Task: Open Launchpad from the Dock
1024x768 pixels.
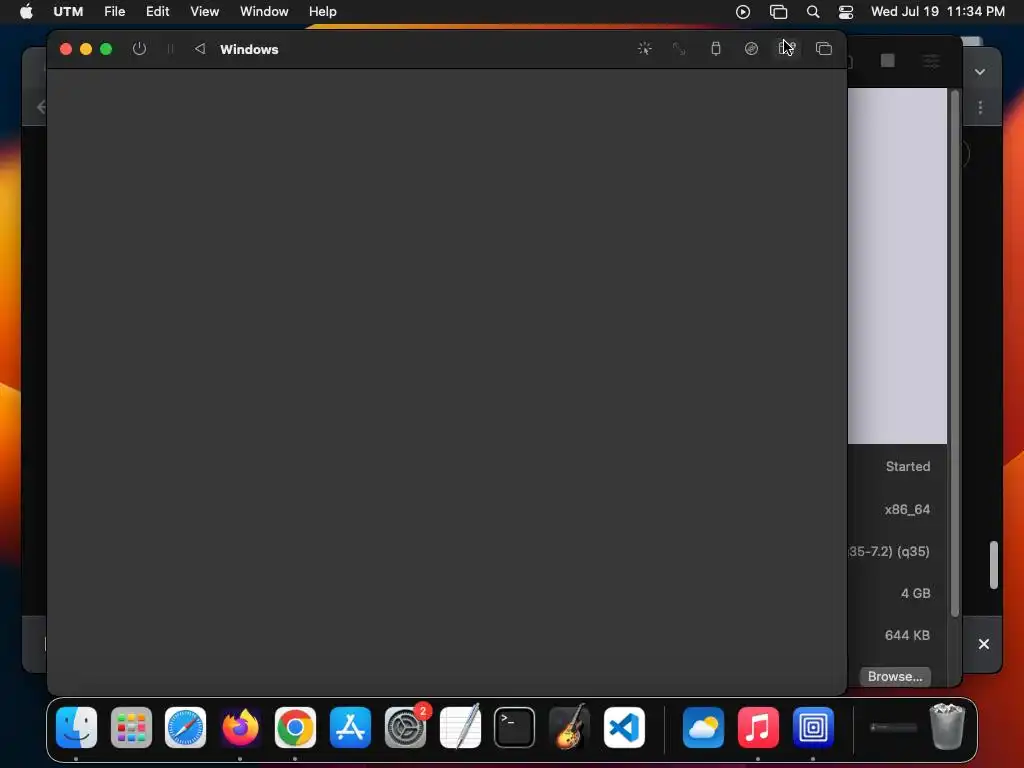Action: (x=131, y=728)
